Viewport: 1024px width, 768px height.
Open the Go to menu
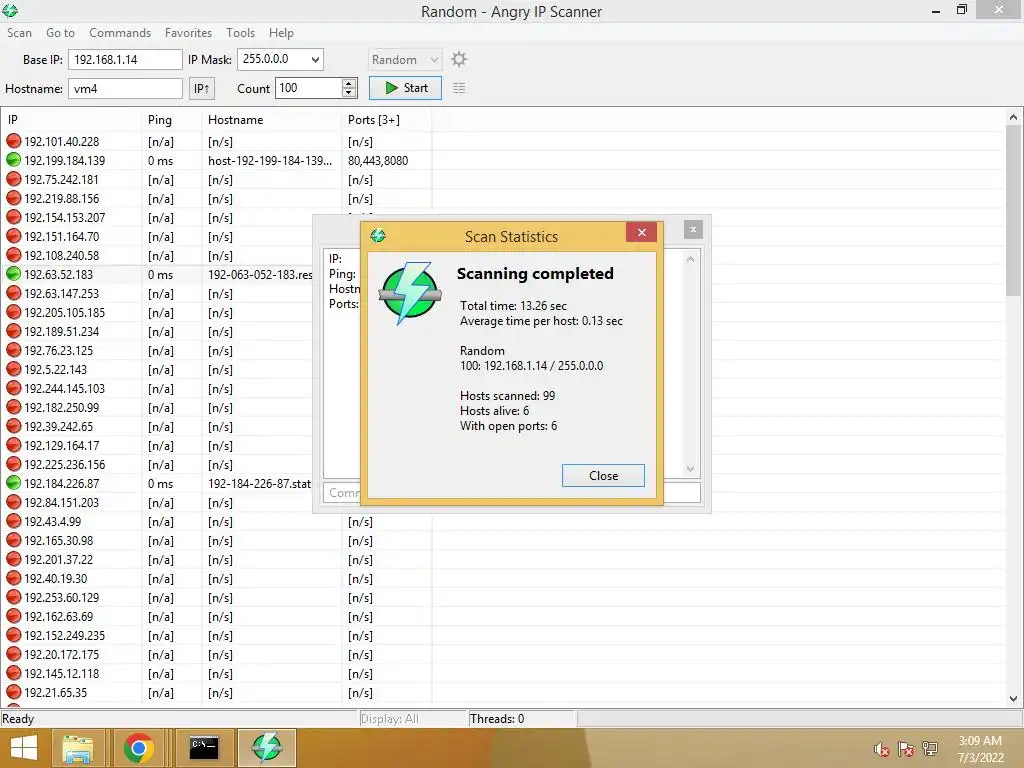pyautogui.click(x=60, y=33)
